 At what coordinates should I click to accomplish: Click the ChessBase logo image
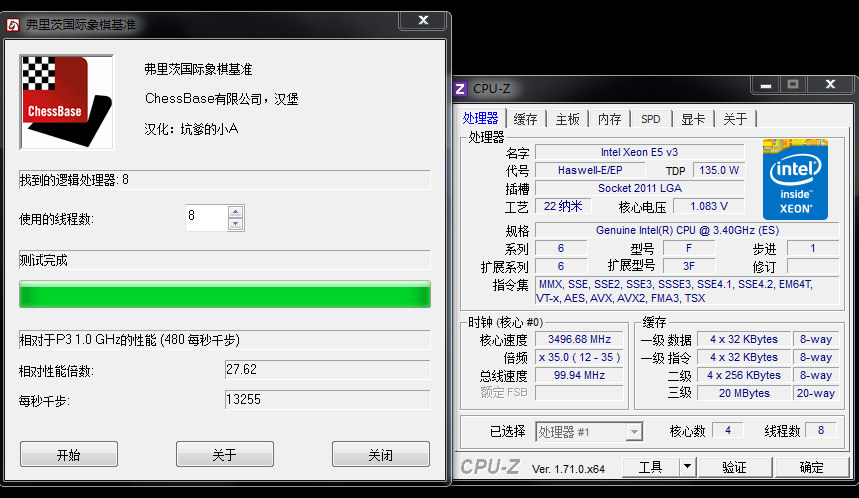66,101
